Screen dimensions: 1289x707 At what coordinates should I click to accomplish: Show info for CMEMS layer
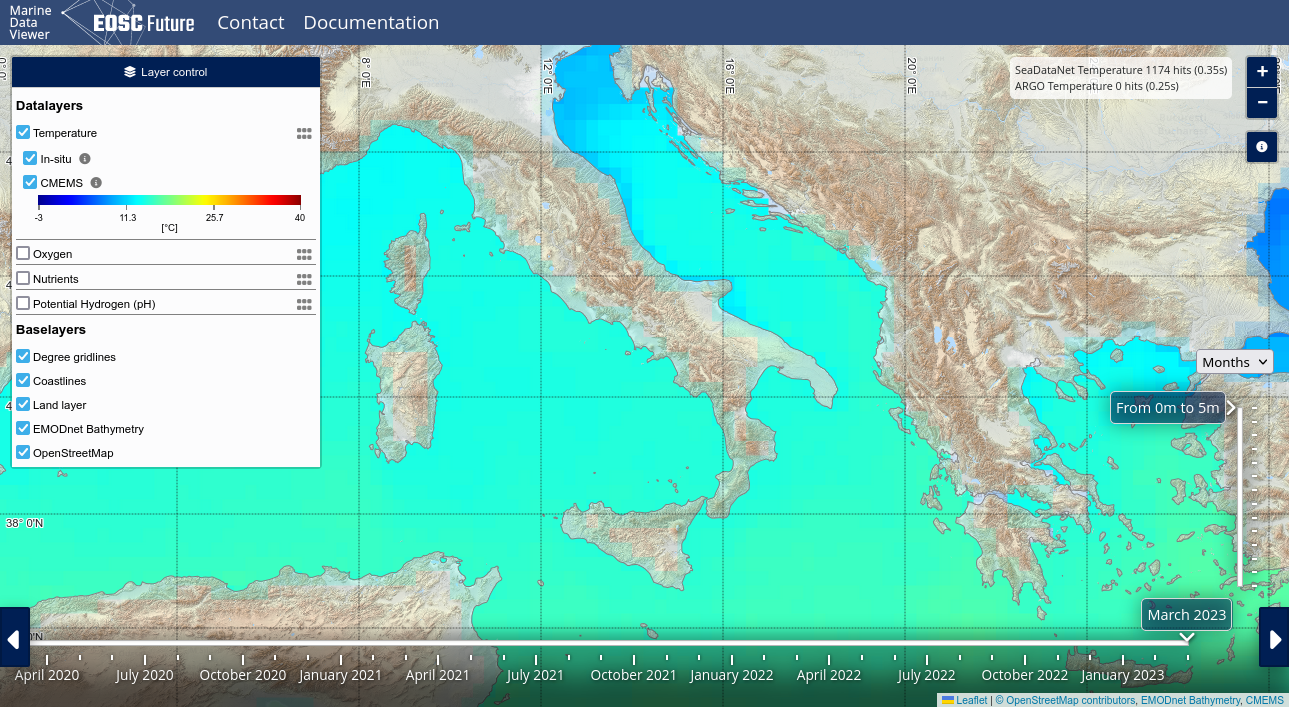96,183
